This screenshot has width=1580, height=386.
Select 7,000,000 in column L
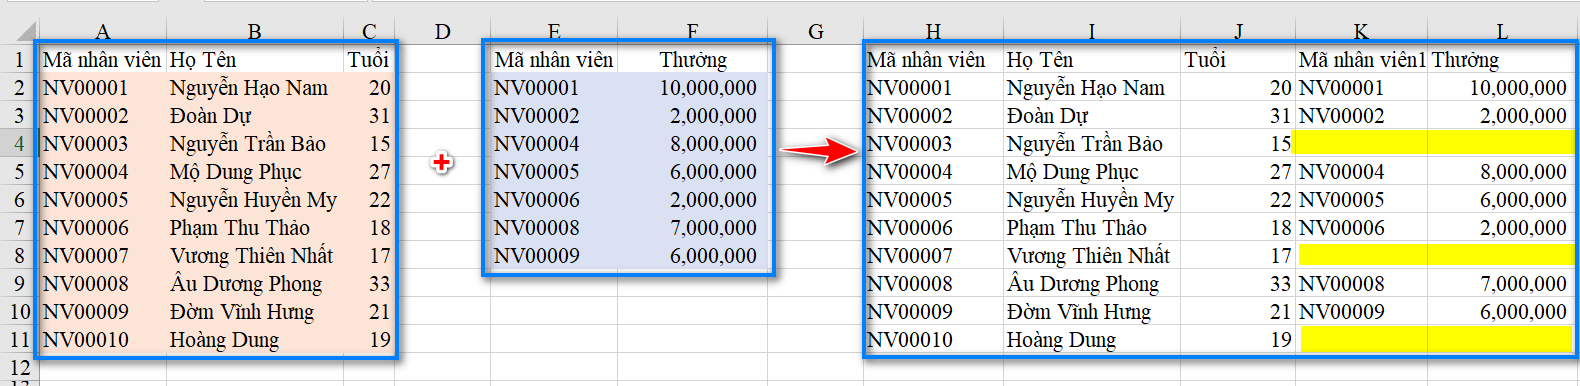point(1523,284)
